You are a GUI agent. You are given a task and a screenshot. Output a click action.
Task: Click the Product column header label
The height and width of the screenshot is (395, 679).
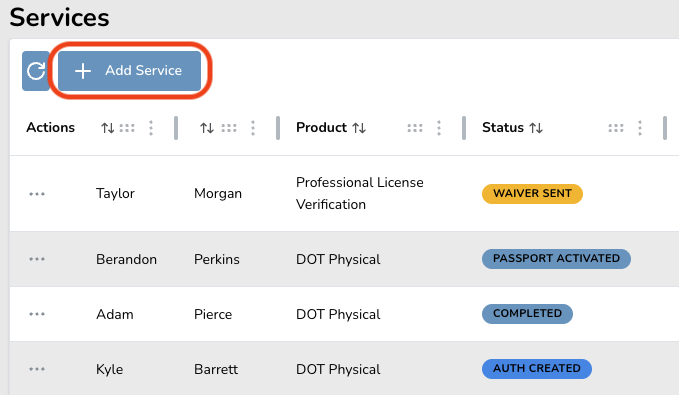tap(321, 128)
